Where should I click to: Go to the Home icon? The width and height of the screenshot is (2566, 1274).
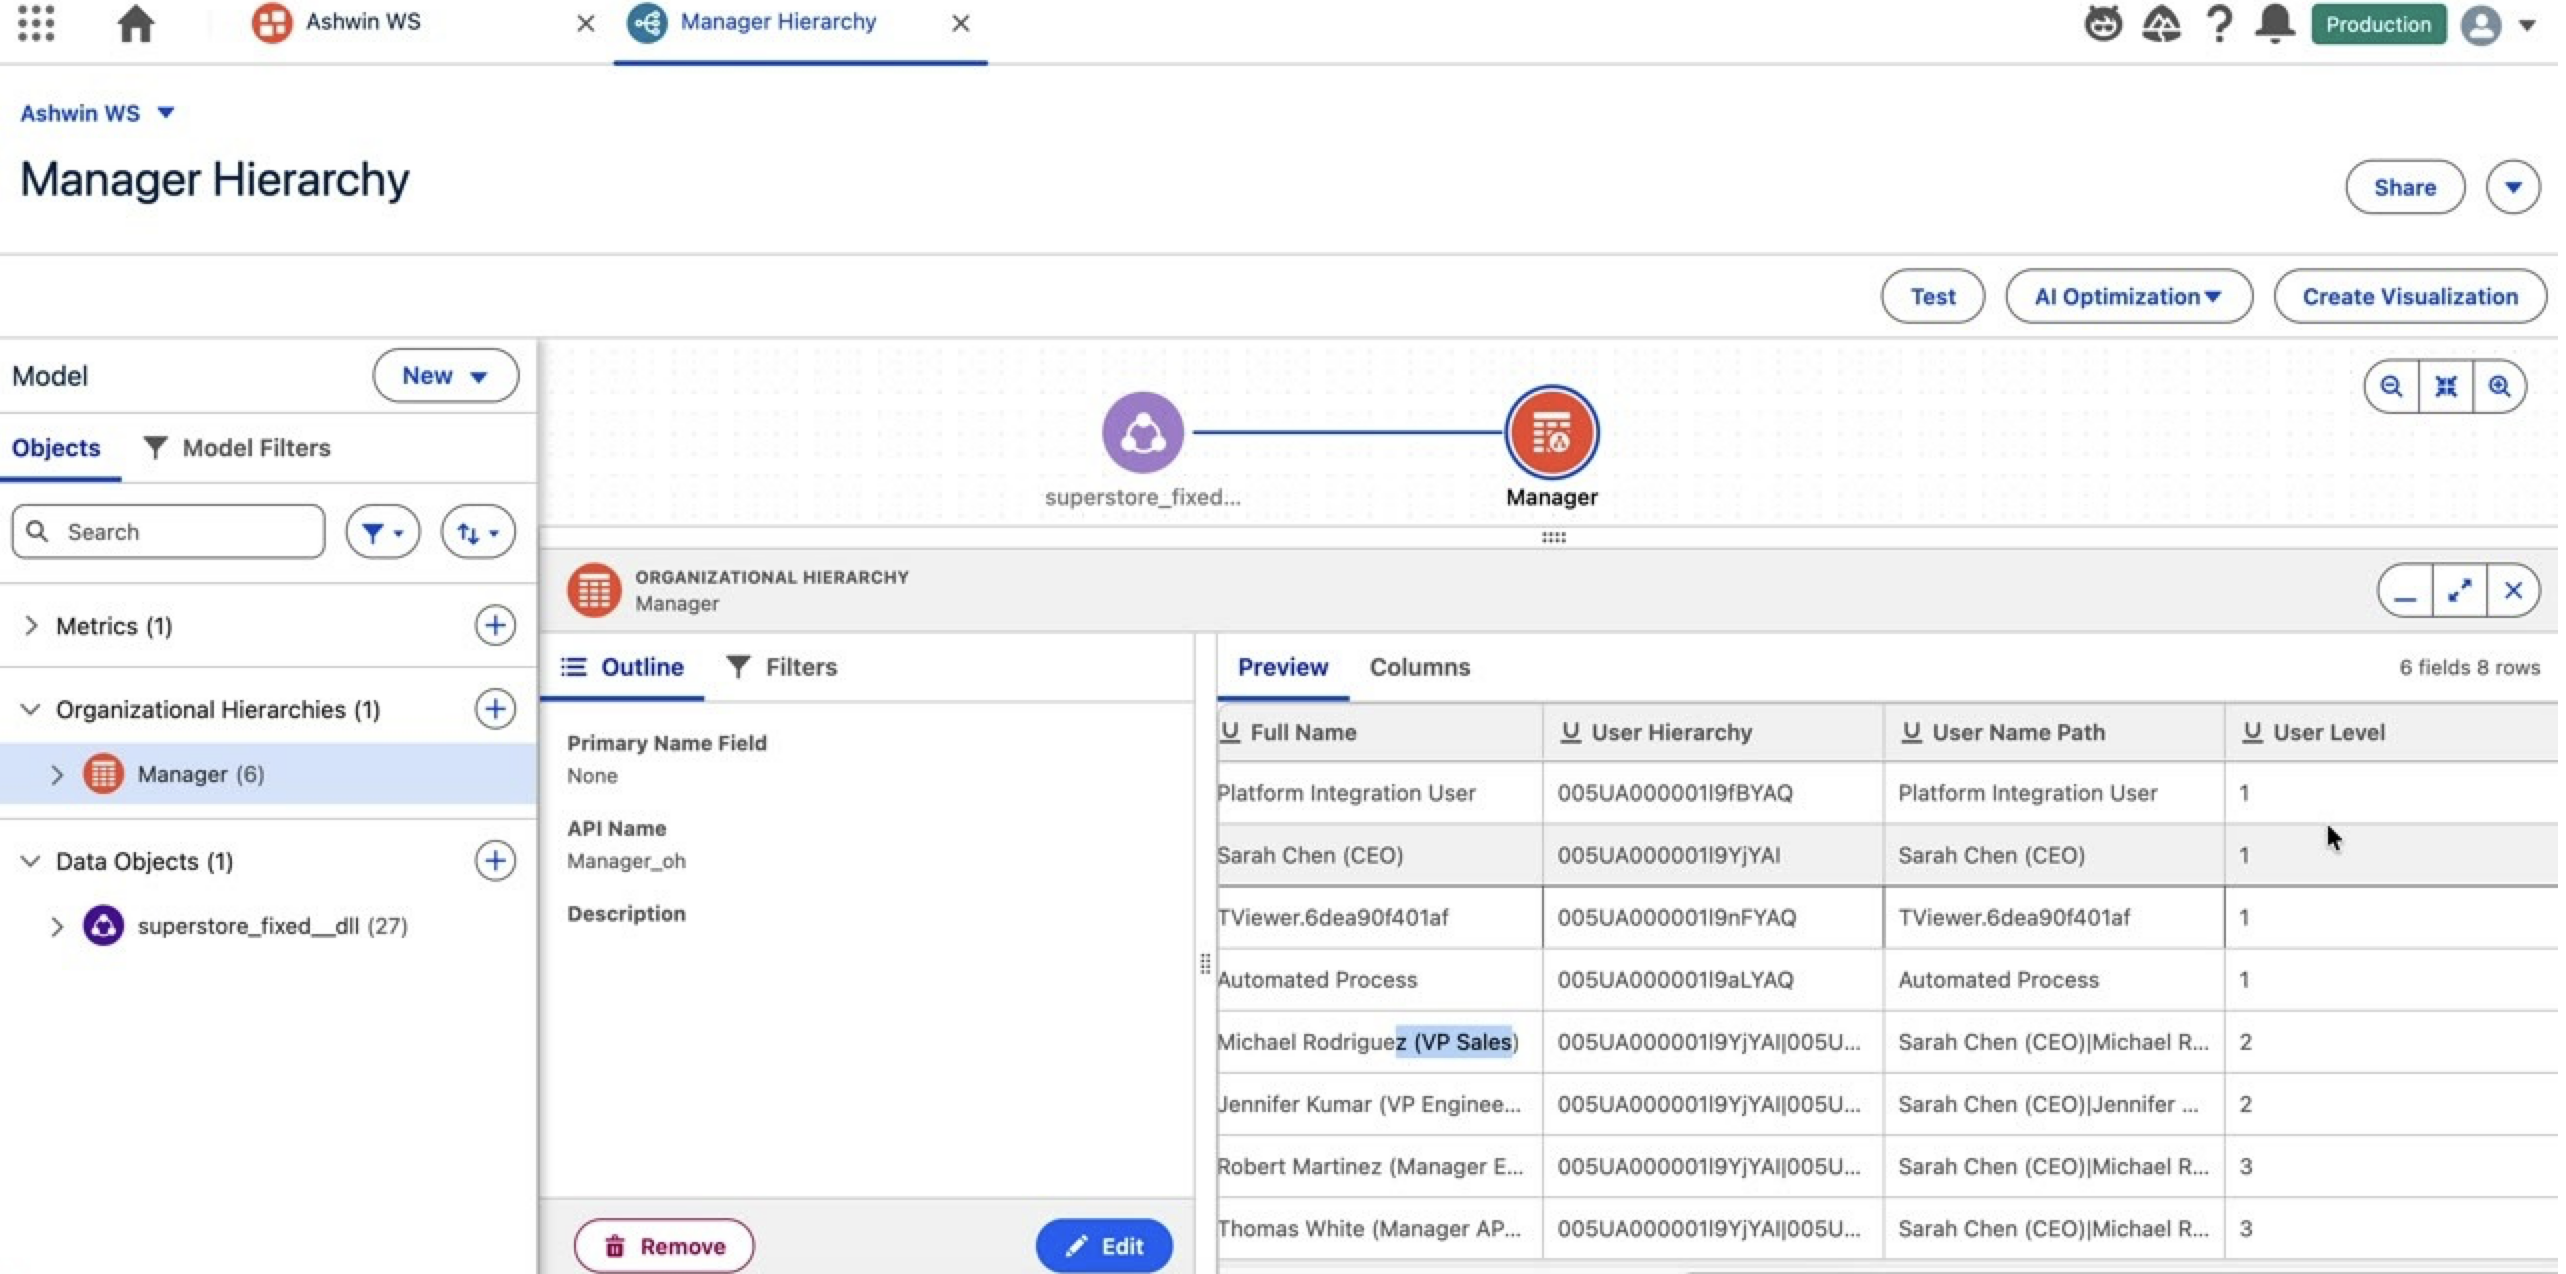click(135, 23)
